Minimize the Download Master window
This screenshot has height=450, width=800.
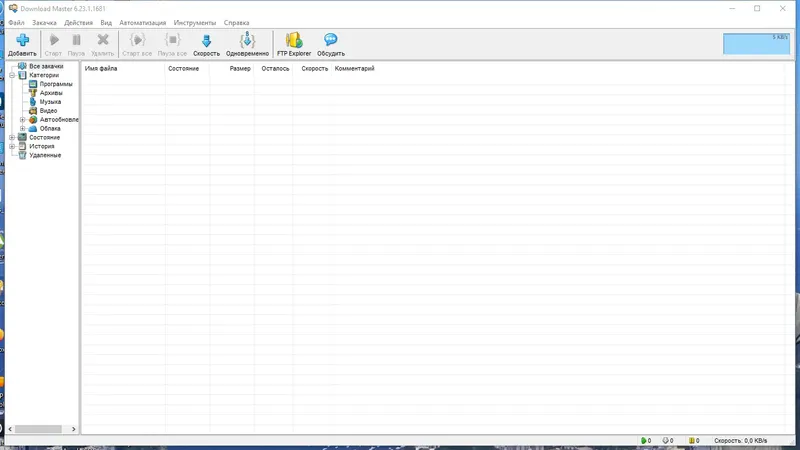(x=732, y=9)
